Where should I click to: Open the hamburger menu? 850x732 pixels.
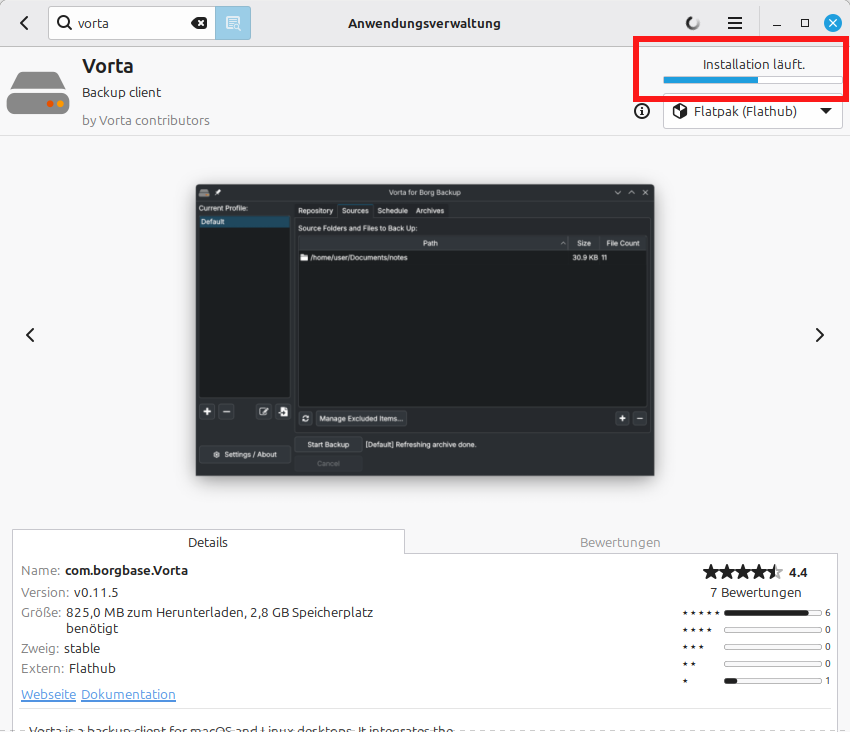[x=735, y=23]
